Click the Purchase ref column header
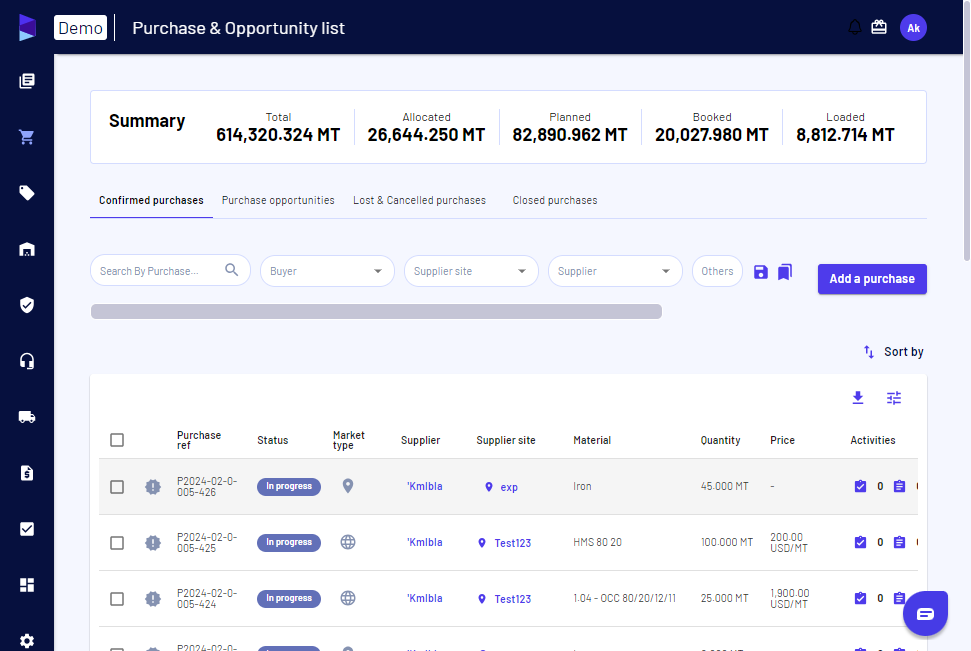This screenshot has width=971, height=651. click(x=199, y=440)
